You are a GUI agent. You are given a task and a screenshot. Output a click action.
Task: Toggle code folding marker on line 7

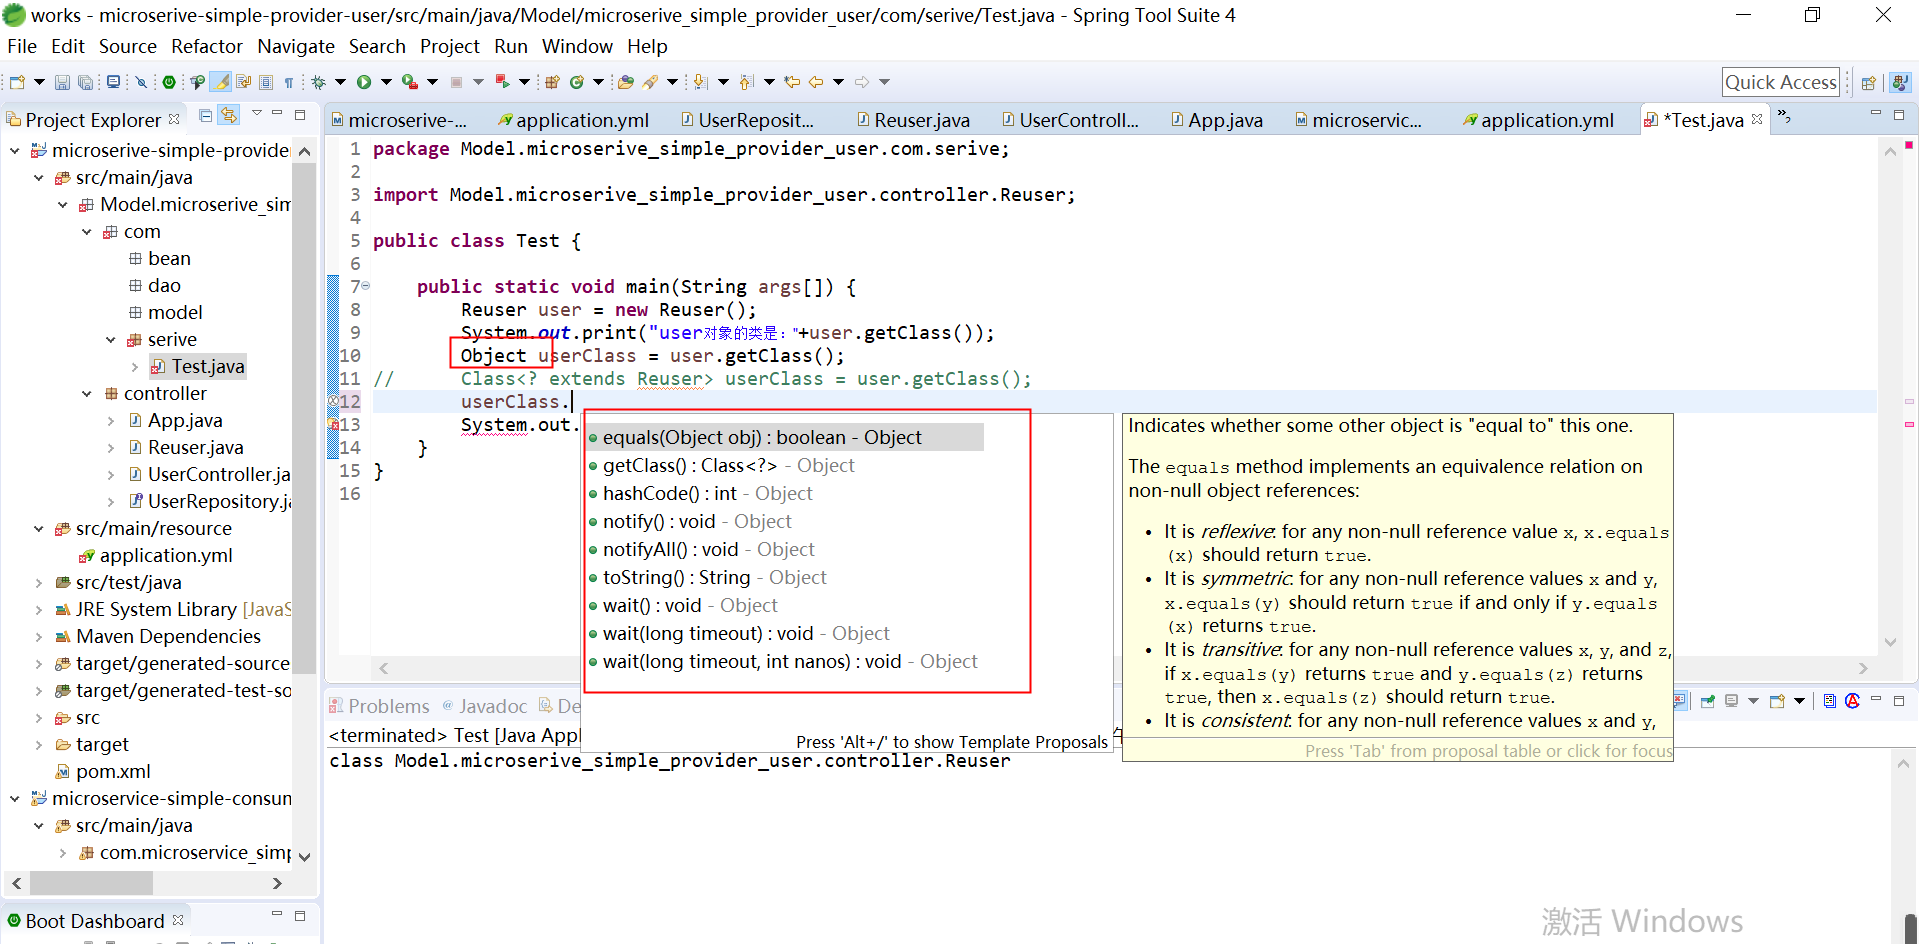pos(365,286)
